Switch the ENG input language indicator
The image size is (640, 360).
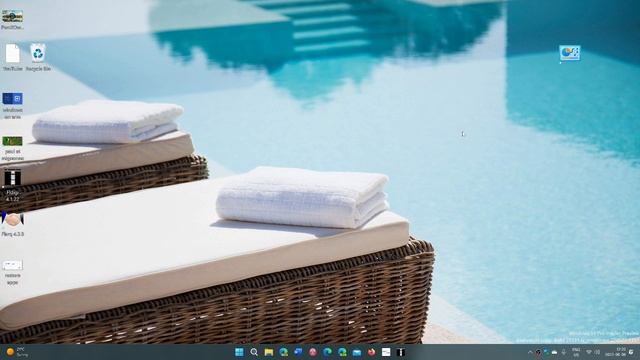pyautogui.click(x=576, y=352)
